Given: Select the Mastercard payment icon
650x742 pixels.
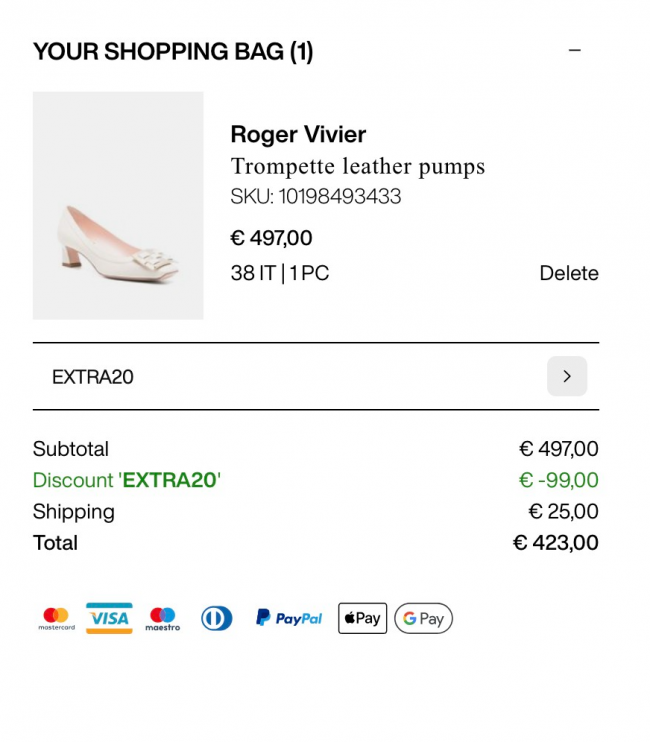Looking at the screenshot, I should click(57, 619).
